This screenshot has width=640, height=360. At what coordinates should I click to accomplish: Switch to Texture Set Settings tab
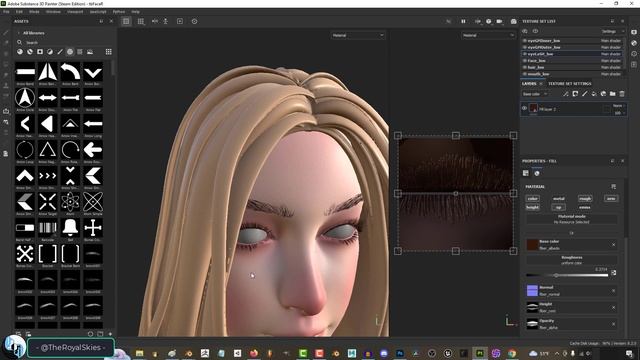(x=569, y=84)
